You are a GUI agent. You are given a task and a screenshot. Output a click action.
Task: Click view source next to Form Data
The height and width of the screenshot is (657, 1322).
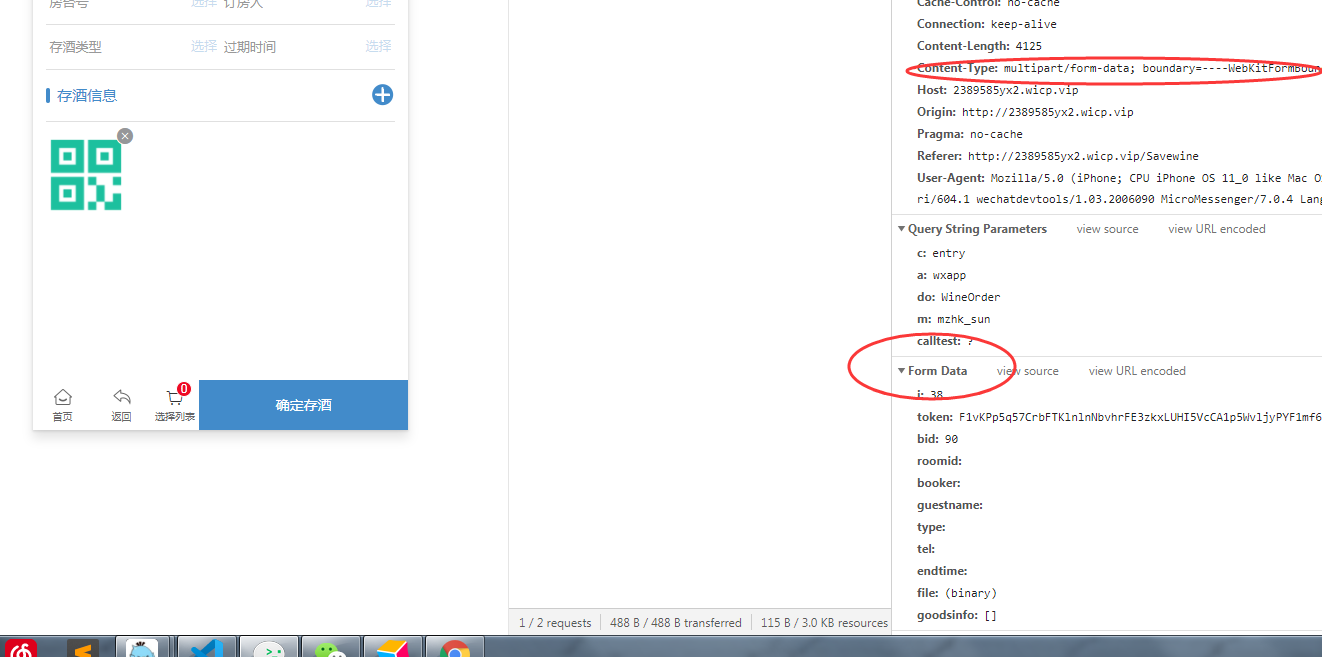click(1027, 371)
